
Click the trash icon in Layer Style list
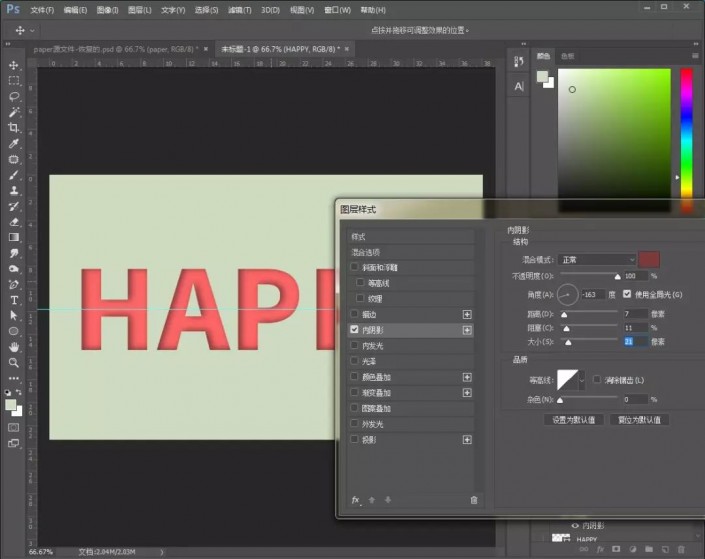[473, 500]
